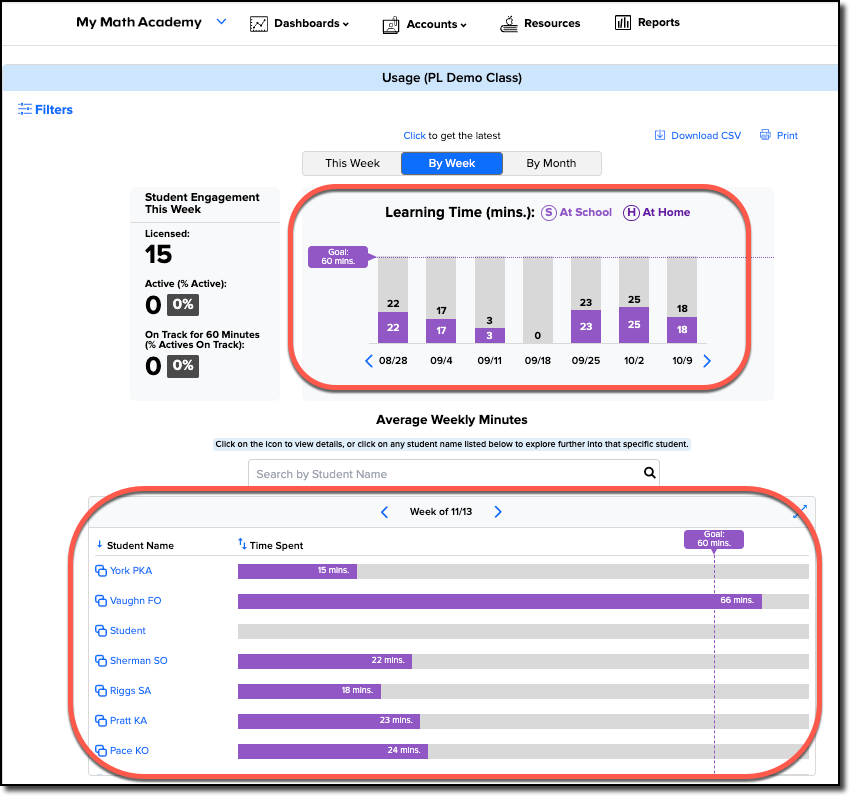The image size is (850, 796).
Task: Click the Week of 11/13 label
Action: click(x=441, y=512)
